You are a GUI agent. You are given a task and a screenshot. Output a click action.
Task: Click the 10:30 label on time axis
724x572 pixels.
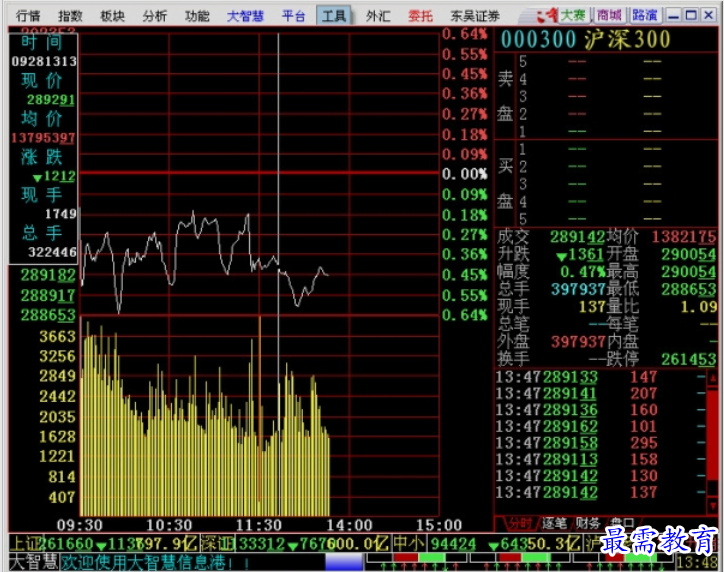click(x=169, y=525)
